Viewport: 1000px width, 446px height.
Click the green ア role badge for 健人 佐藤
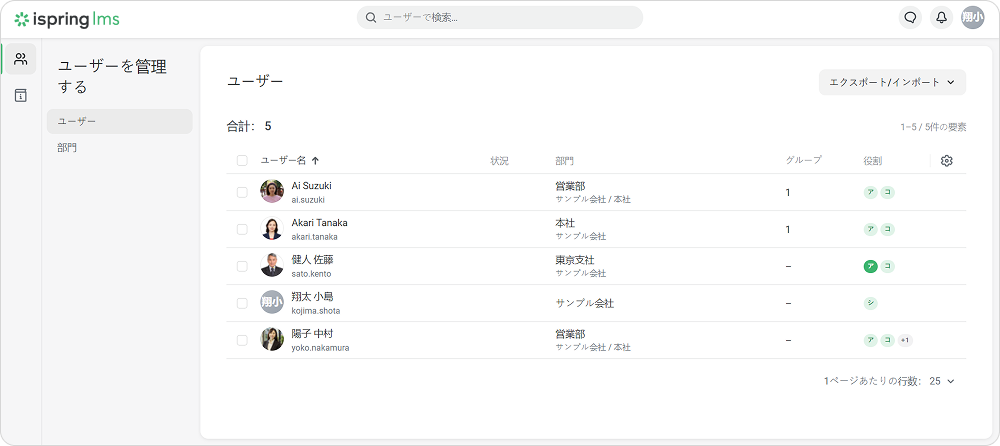(870, 266)
